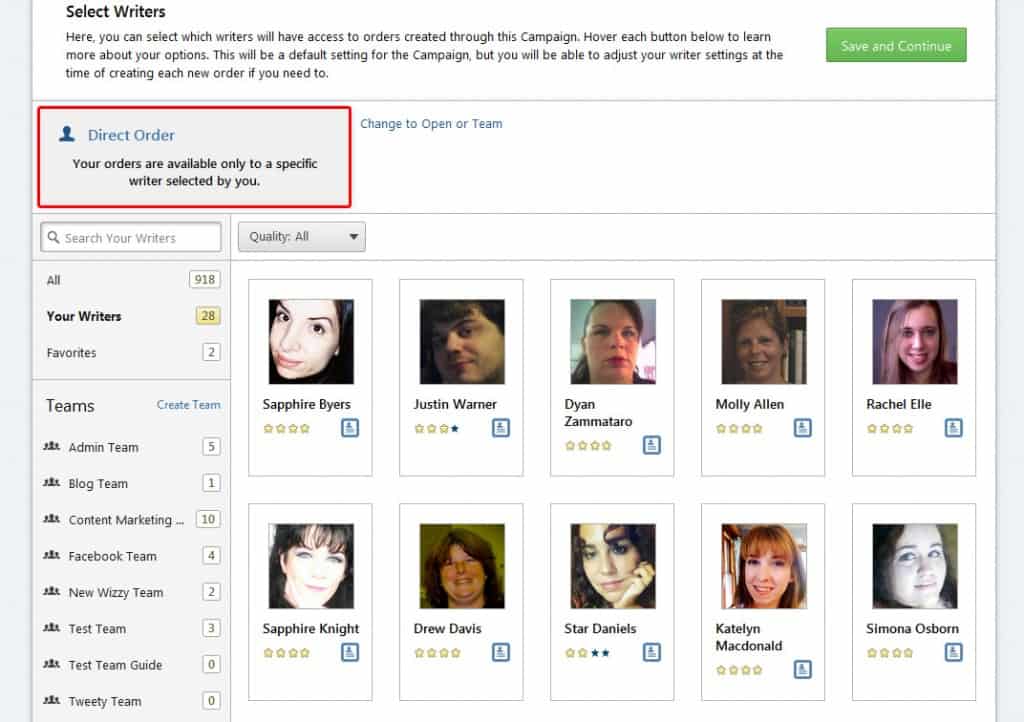Open the Quality filter dropdown
Image resolution: width=1024 pixels, height=722 pixels.
pyautogui.click(x=300, y=236)
